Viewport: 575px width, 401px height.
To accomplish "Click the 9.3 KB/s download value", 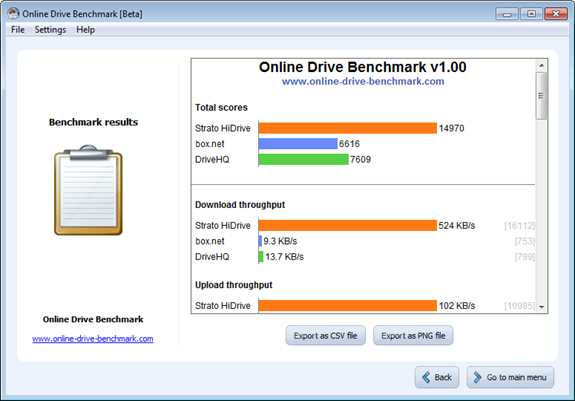I will (x=280, y=241).
